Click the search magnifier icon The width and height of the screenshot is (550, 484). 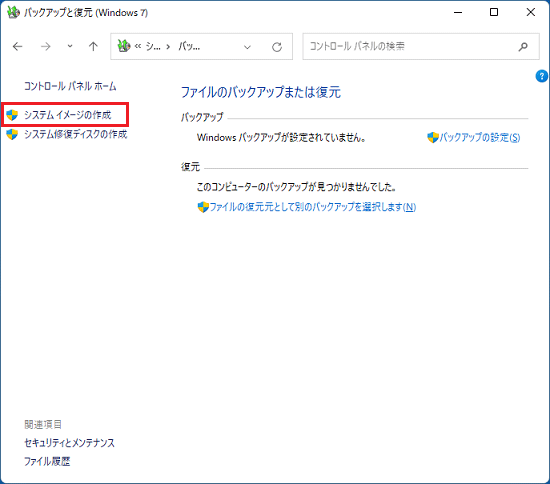[x=523, y=46]
